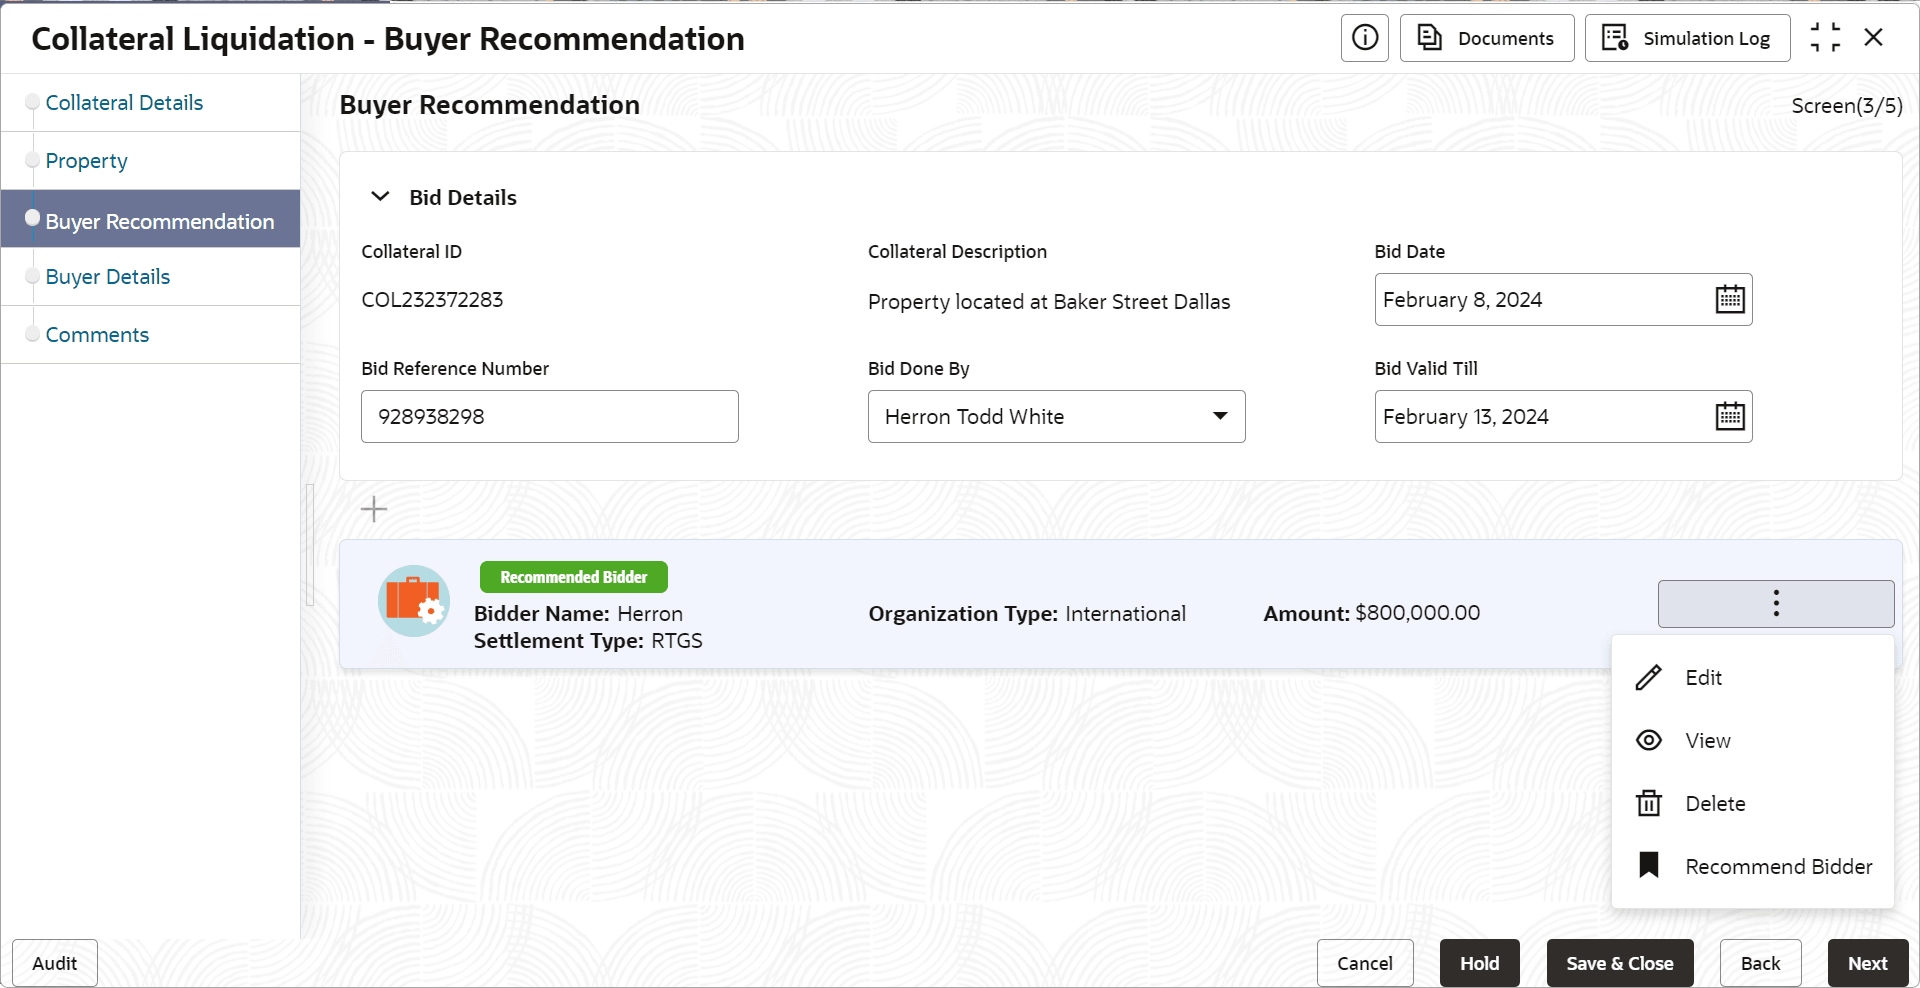Screen dimensions: 1920x988
Task: Click the information icon in header
Action: coord(1364,38)
